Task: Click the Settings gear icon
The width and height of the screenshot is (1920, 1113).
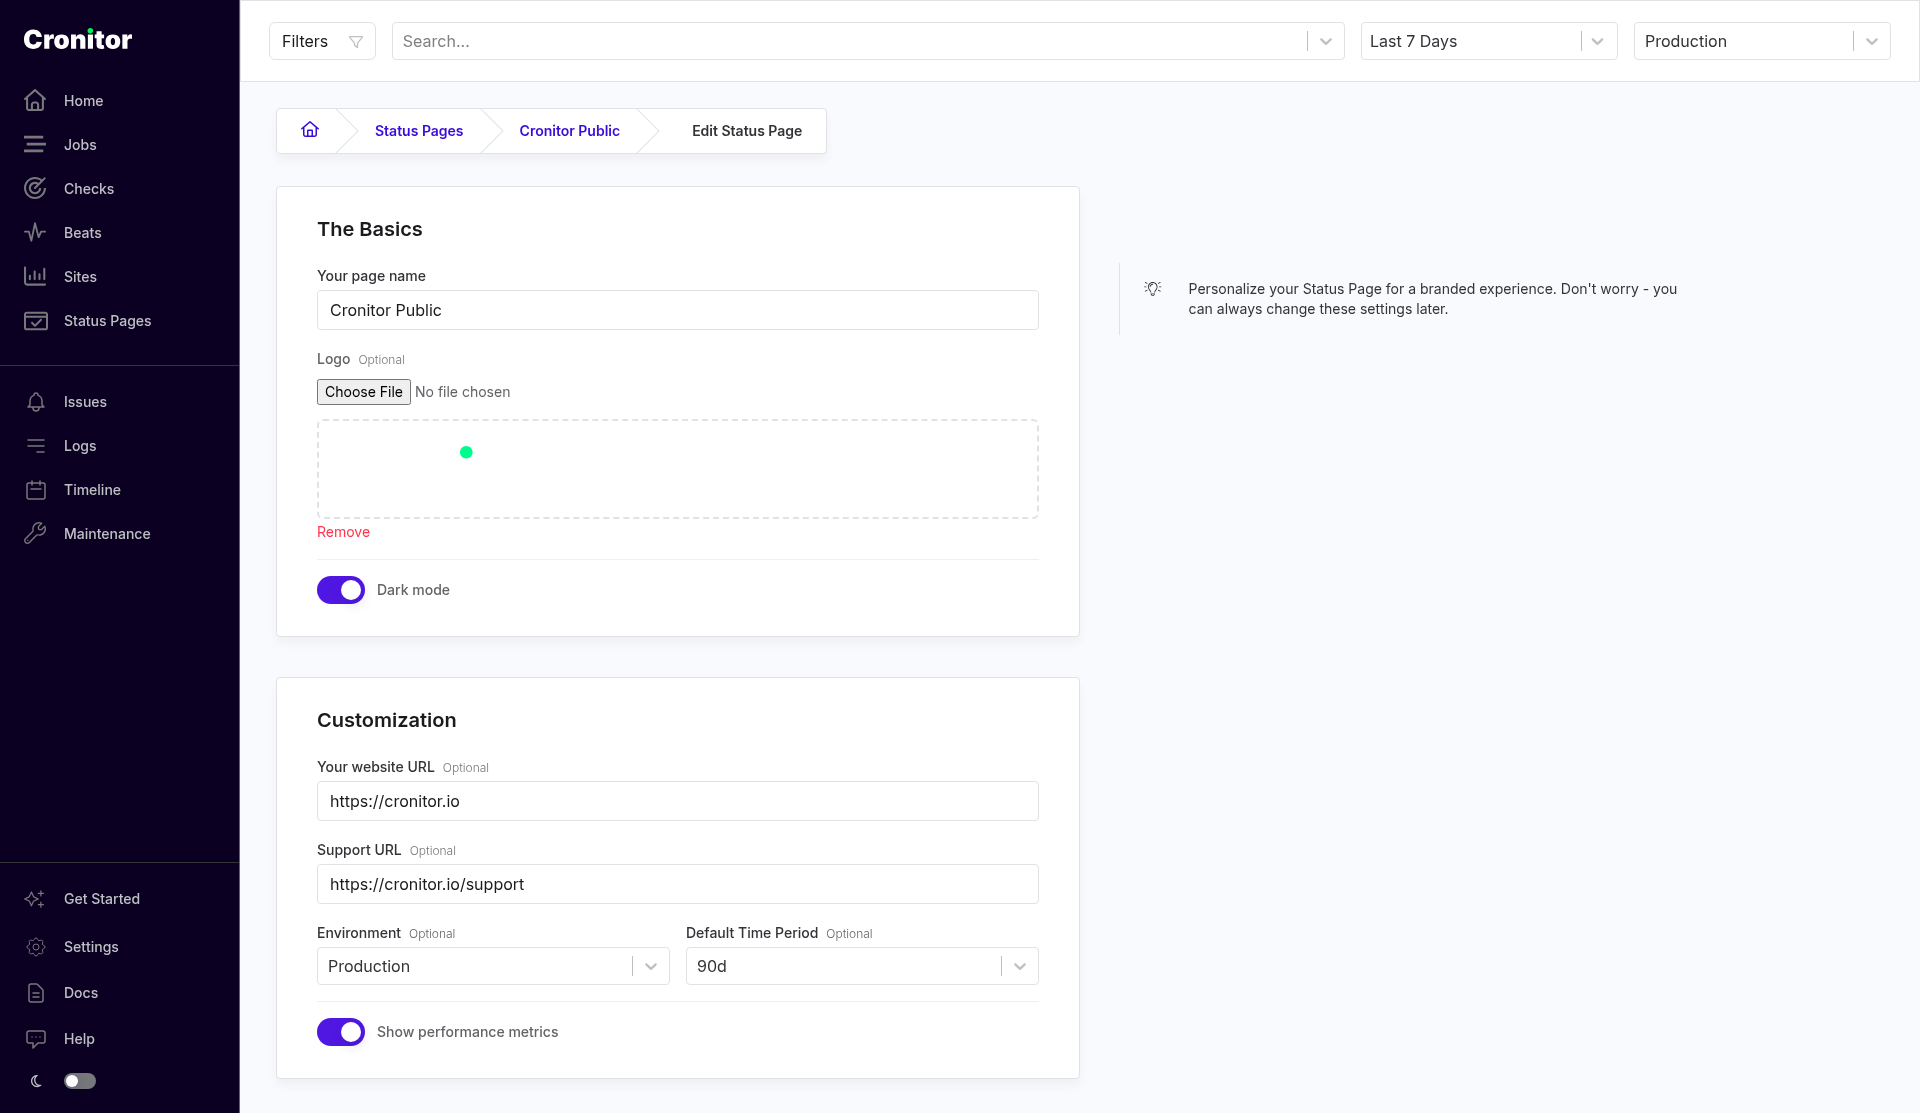Action: [35, 947]
